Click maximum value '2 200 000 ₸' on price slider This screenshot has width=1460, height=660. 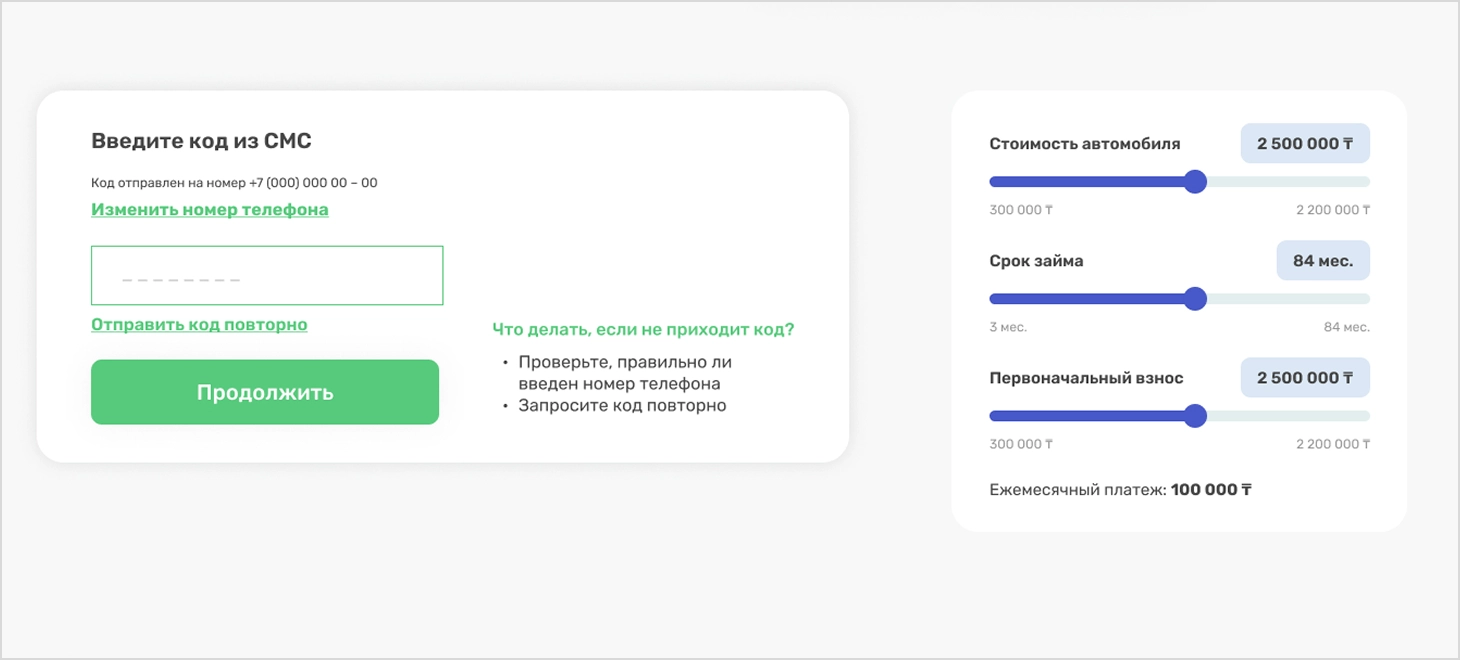[1332, 209]
